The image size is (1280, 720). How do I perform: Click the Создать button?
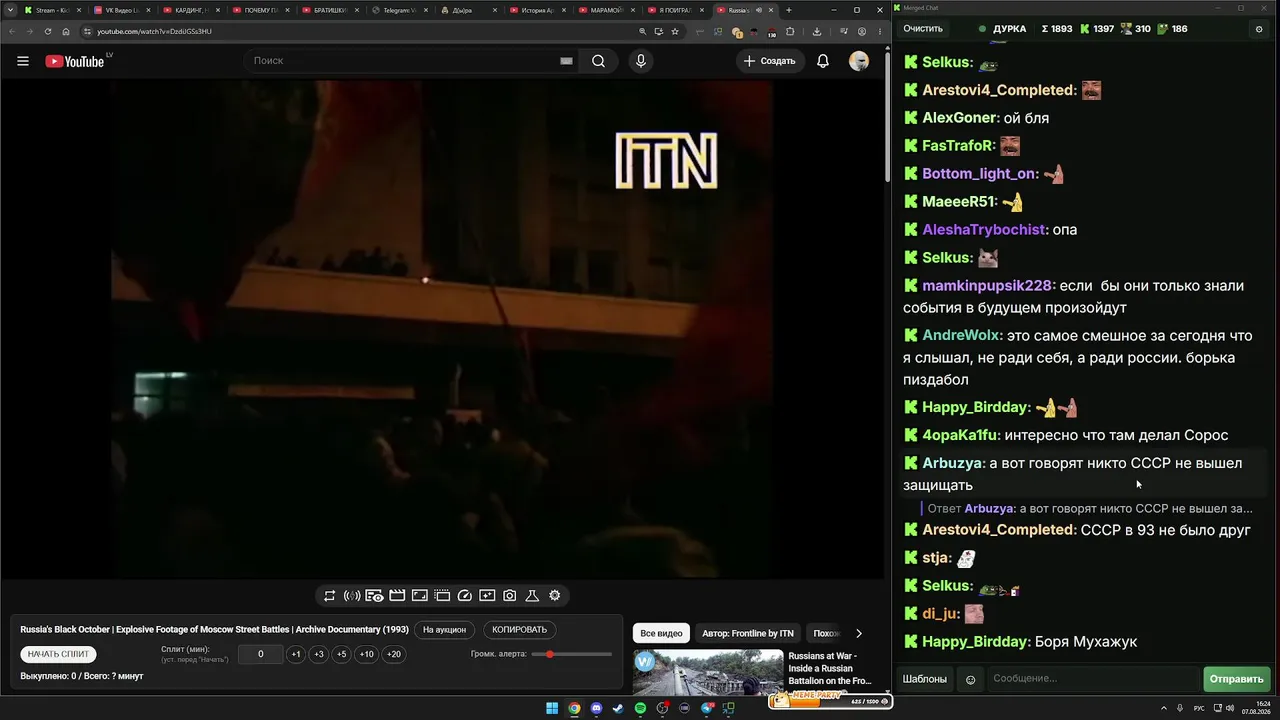[769, 61]
